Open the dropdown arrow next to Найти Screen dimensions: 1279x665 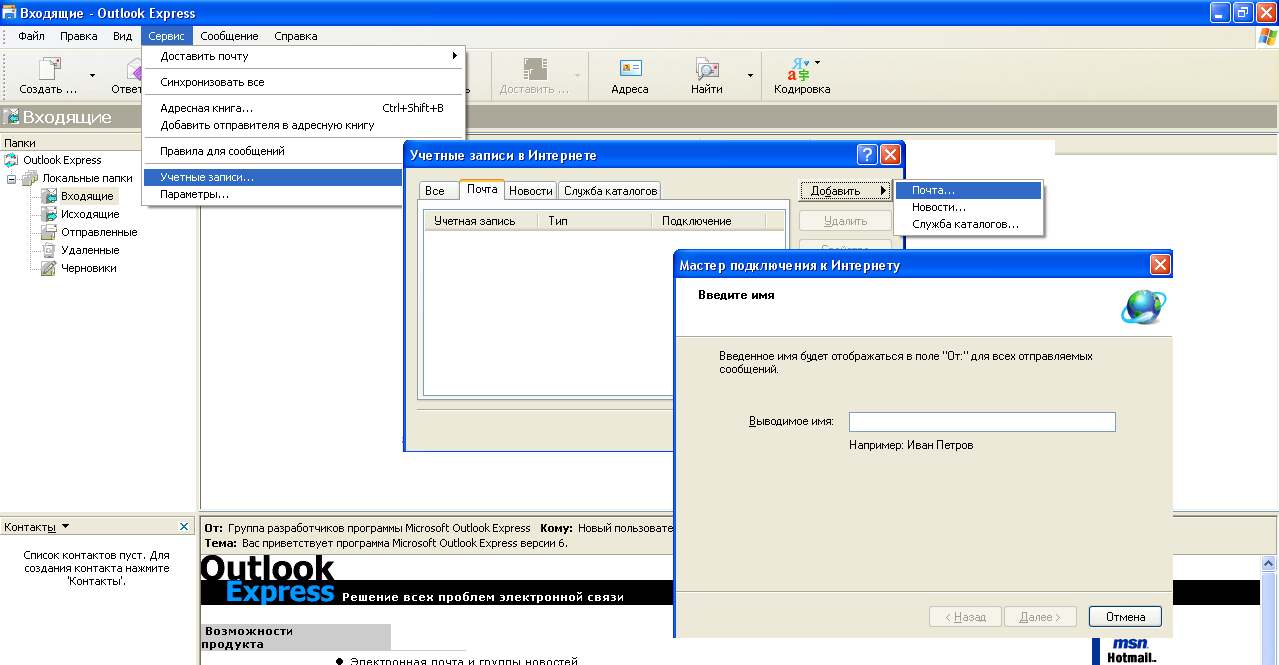click(750, 75)
